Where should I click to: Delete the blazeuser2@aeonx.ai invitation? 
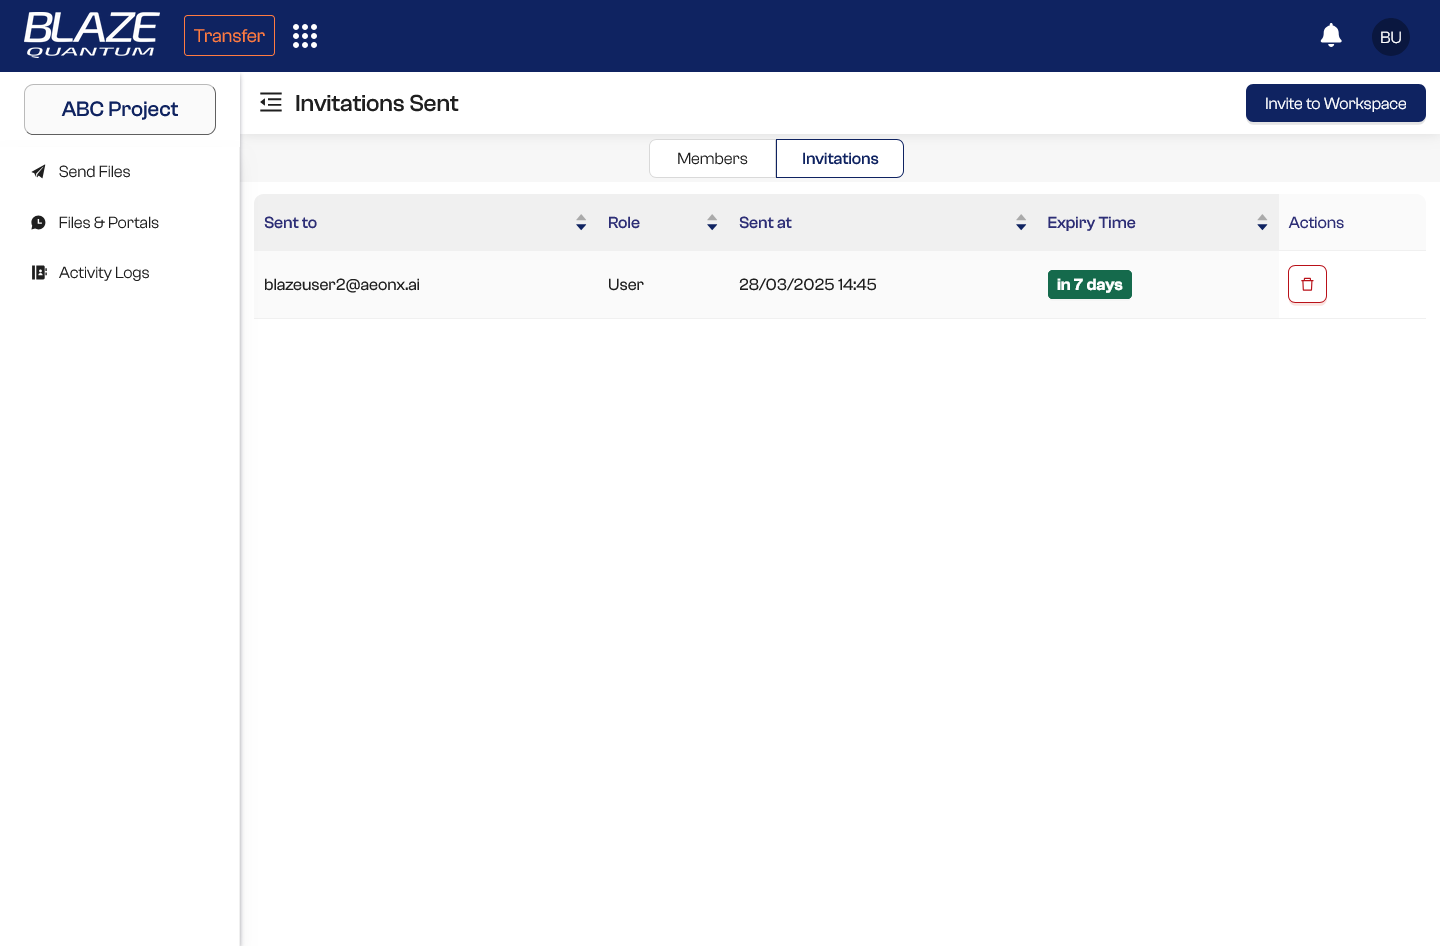(1307, 284)
